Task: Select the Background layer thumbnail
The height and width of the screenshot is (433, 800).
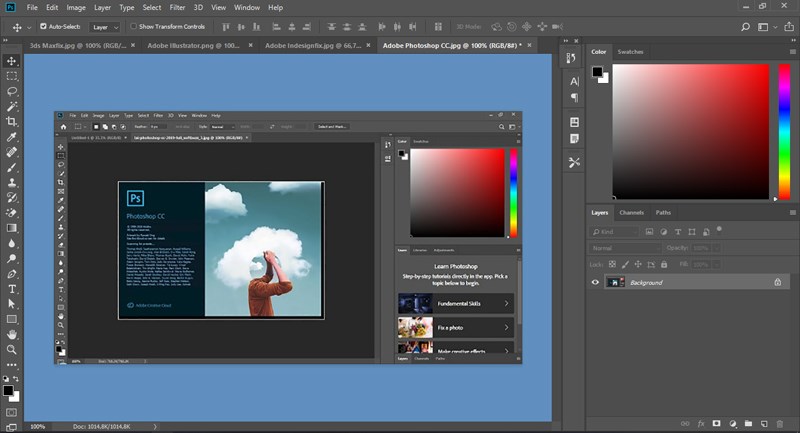Action: 616,283
